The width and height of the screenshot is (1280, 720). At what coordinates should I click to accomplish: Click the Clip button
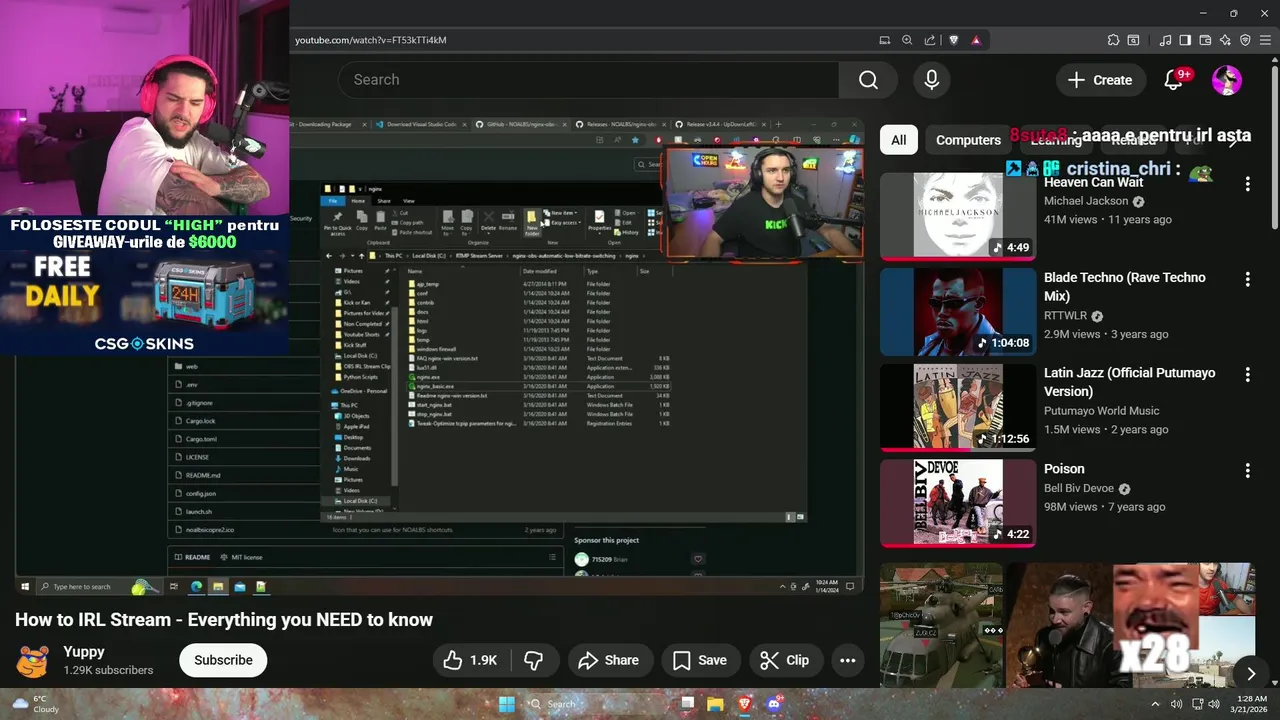click(x=784, y=660)
